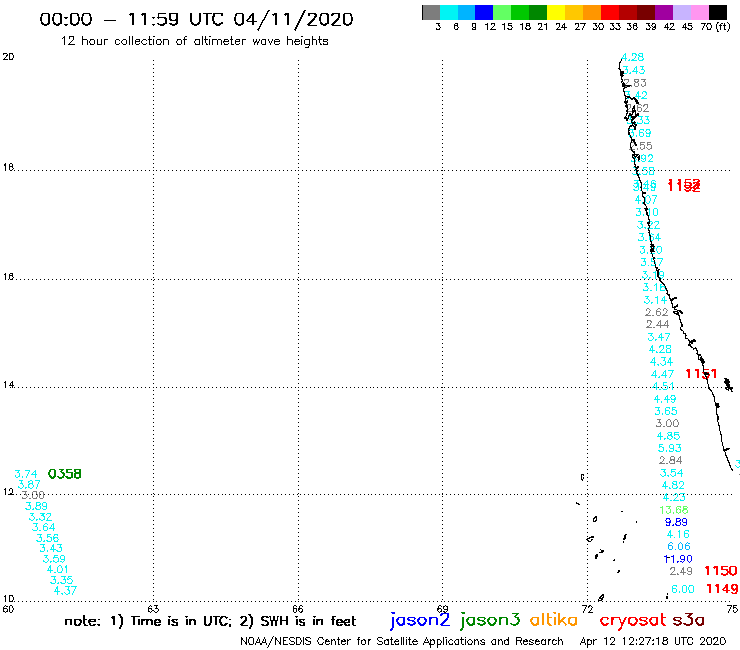Click the 4.16 wave height value
Screen dimensions: 740x650
(x=678, y=534)
